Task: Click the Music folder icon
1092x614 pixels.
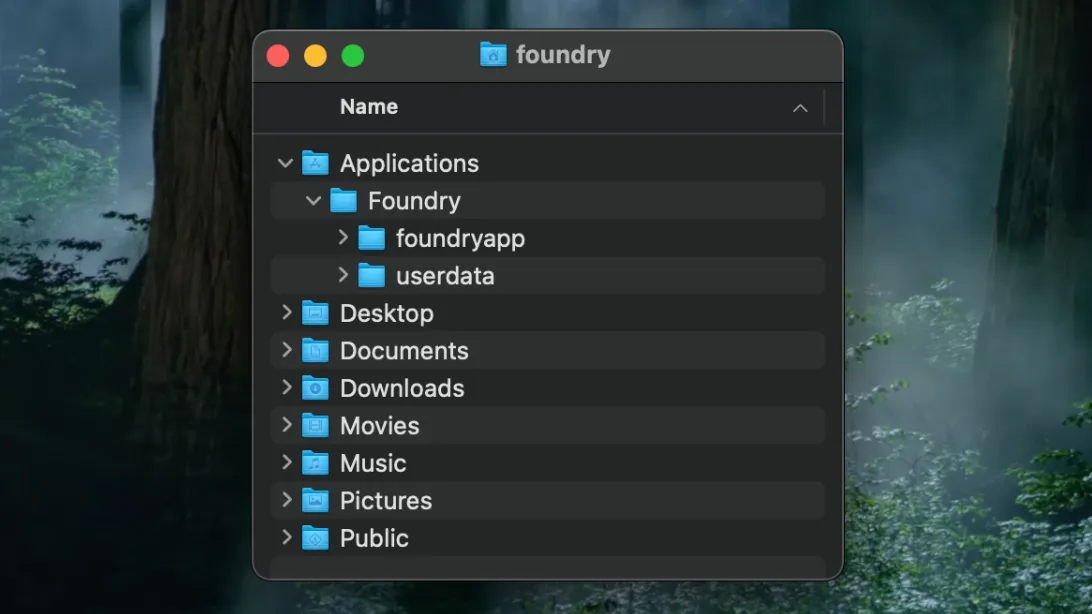Action: (x=315, y=463)
